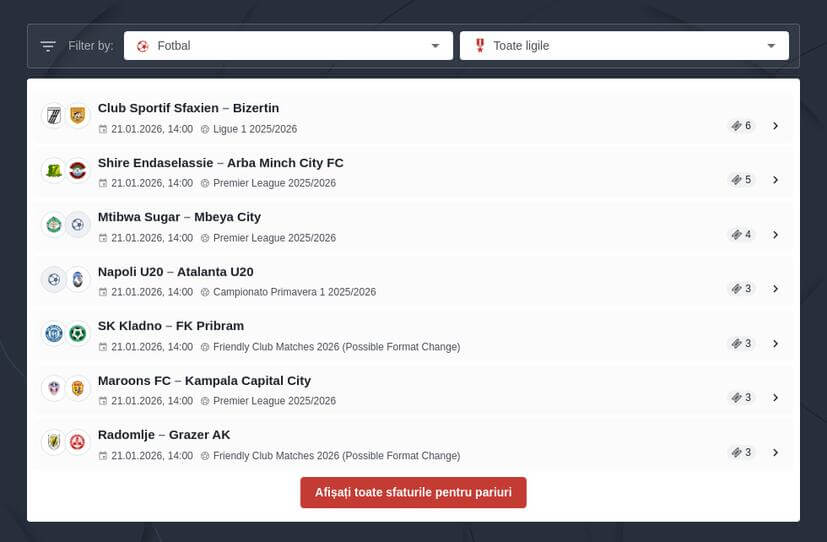Click the Kampala Capital City crest
The width and height of the screenshot is (827, 542).
(x=78, y=388)
